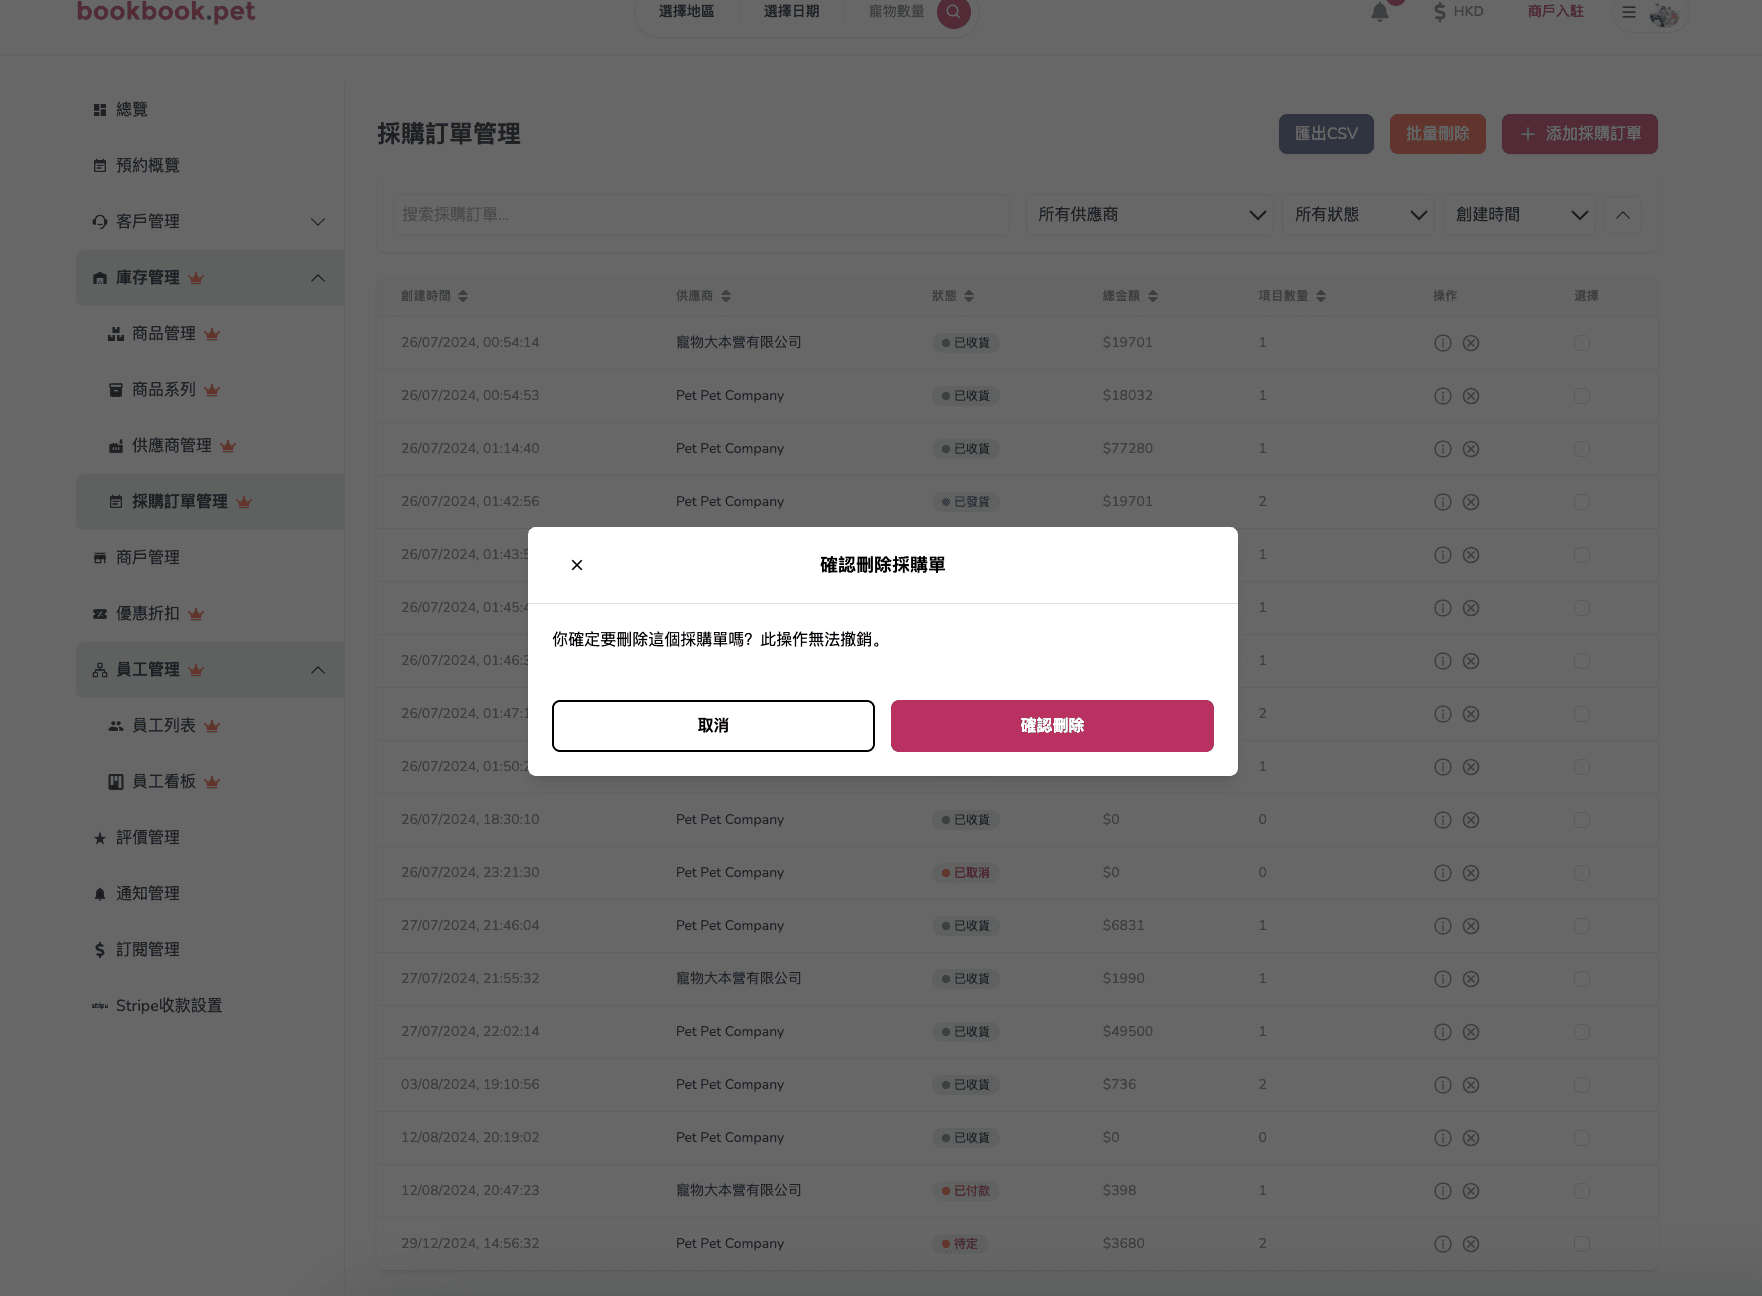This screenshot has width=1762, height=1296.
Task: Toggle sort direction arrow button
Action: 1623,215
